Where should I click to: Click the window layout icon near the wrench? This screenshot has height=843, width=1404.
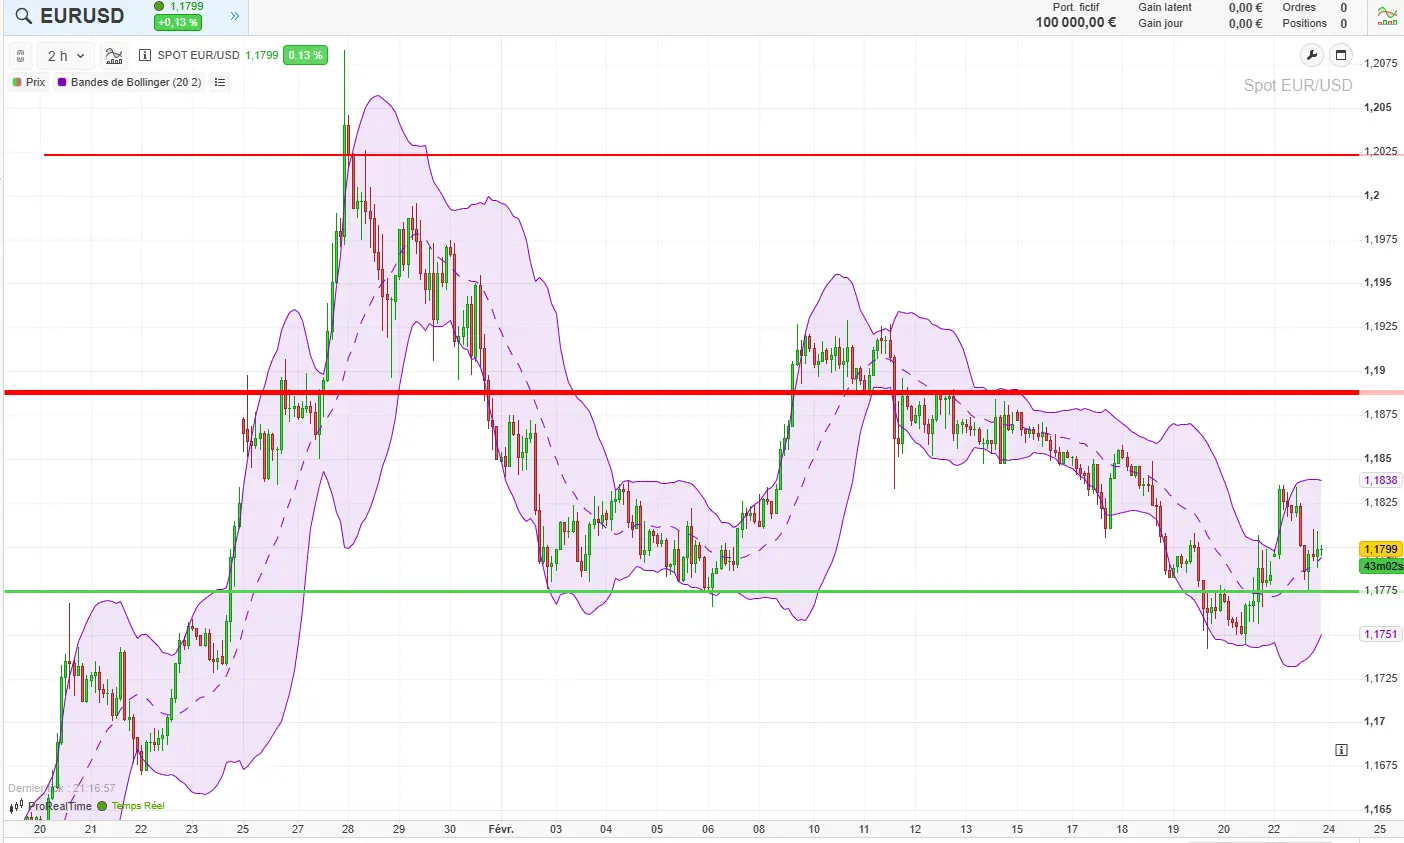click(x=1341, y=55)
